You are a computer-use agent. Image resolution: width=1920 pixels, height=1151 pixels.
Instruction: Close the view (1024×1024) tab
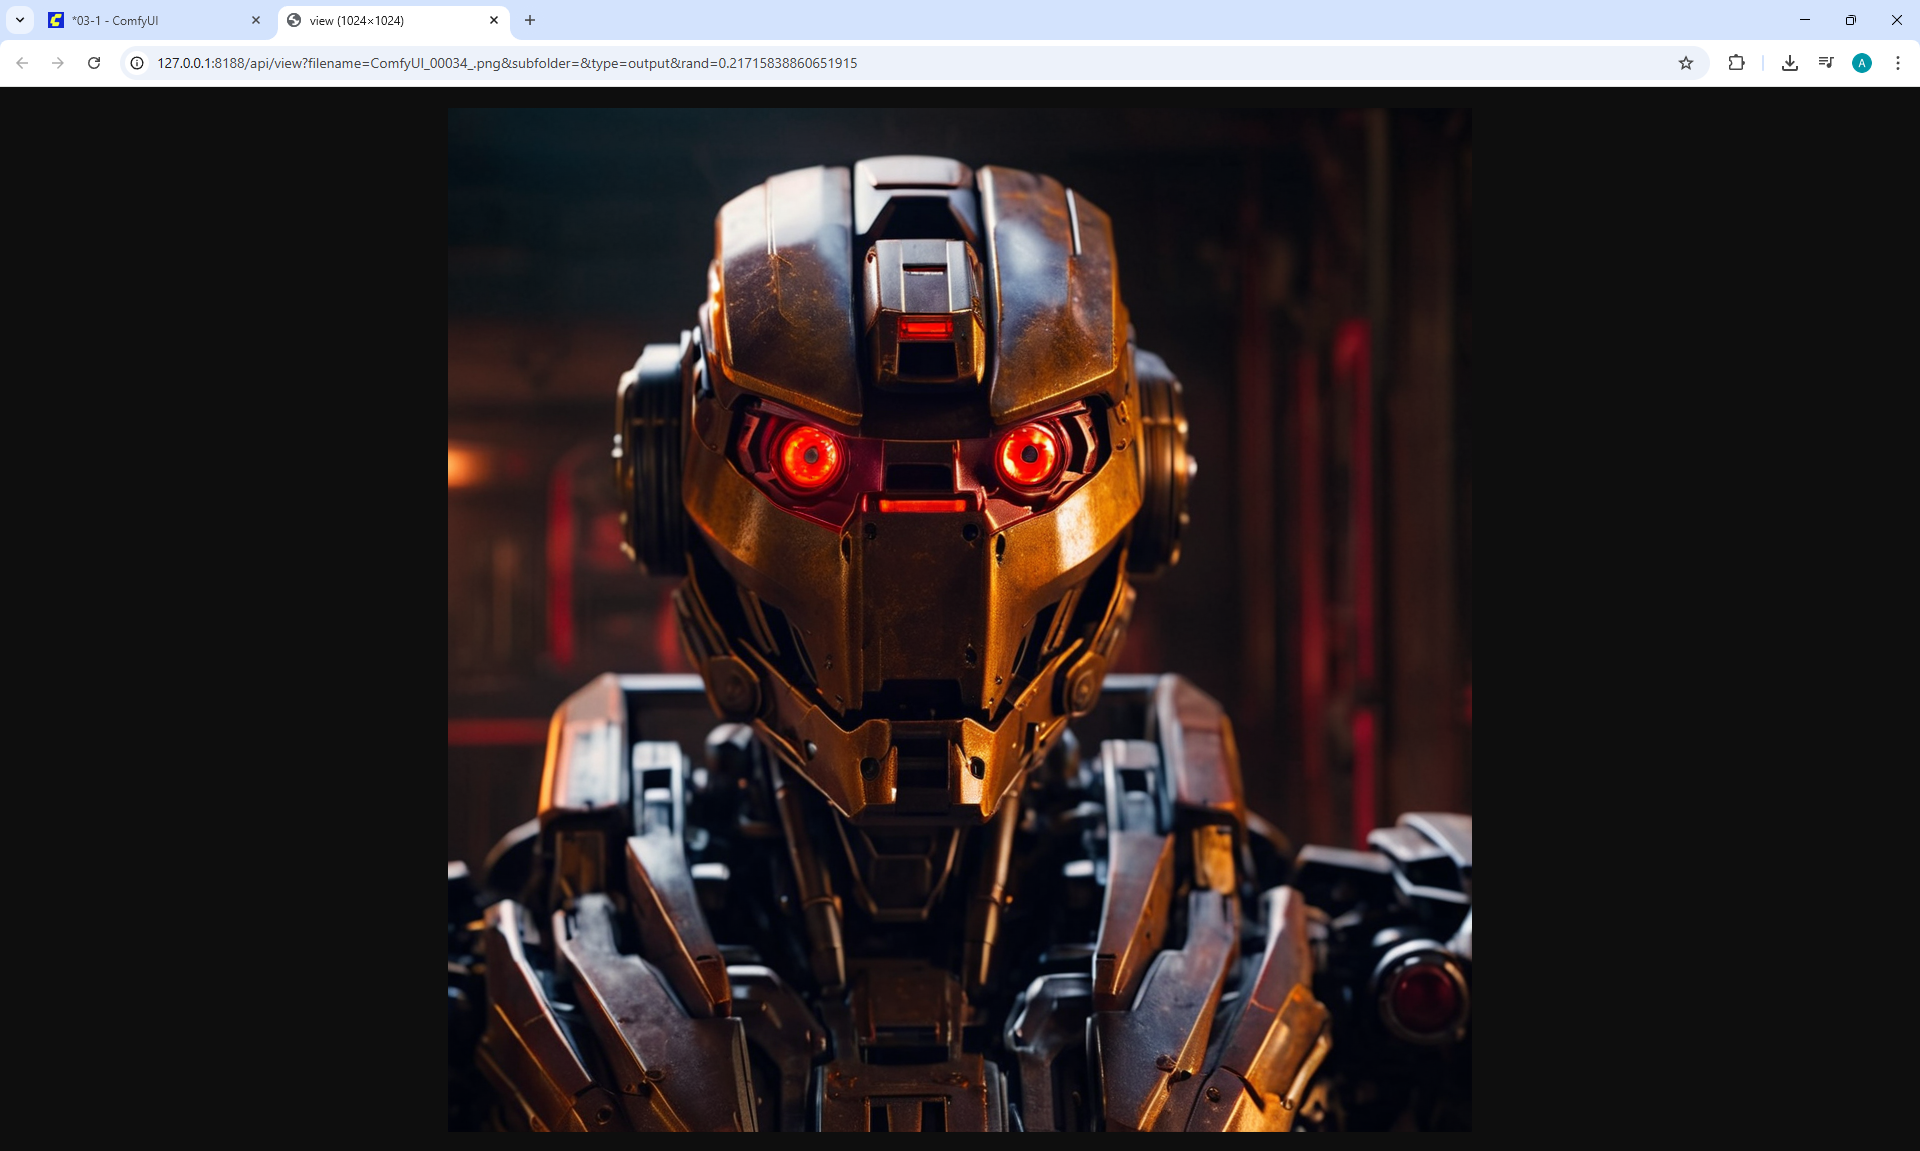(494, 20)
